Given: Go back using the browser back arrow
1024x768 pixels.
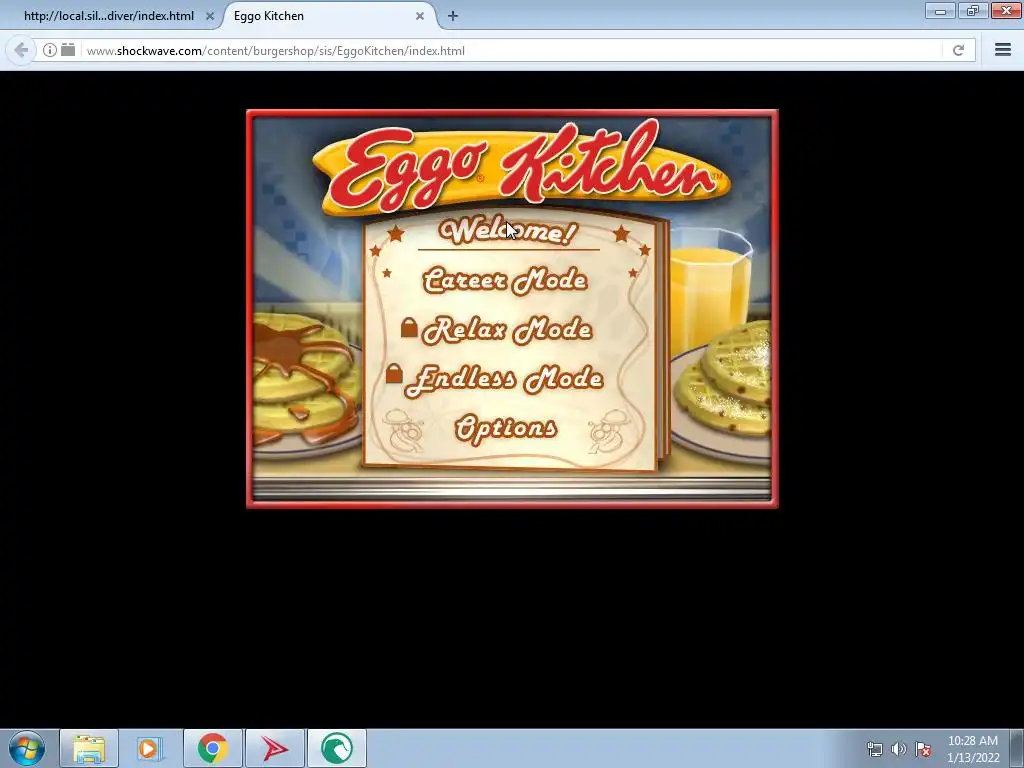Looking at the screenshot, I should (21, 50).
